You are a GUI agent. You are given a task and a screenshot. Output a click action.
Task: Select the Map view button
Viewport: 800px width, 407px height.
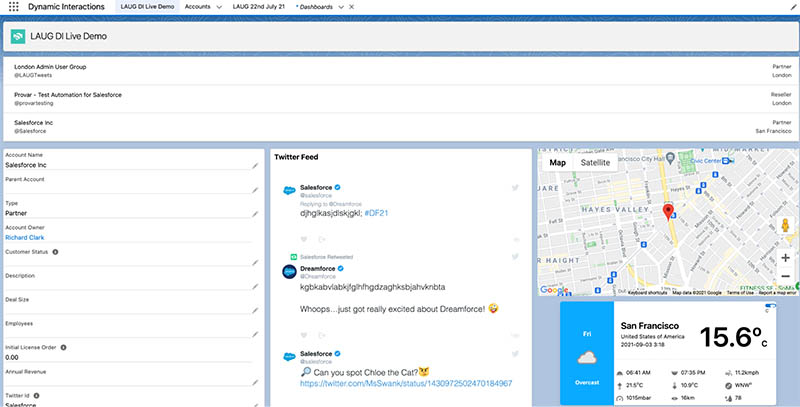(x=558, y=163)
